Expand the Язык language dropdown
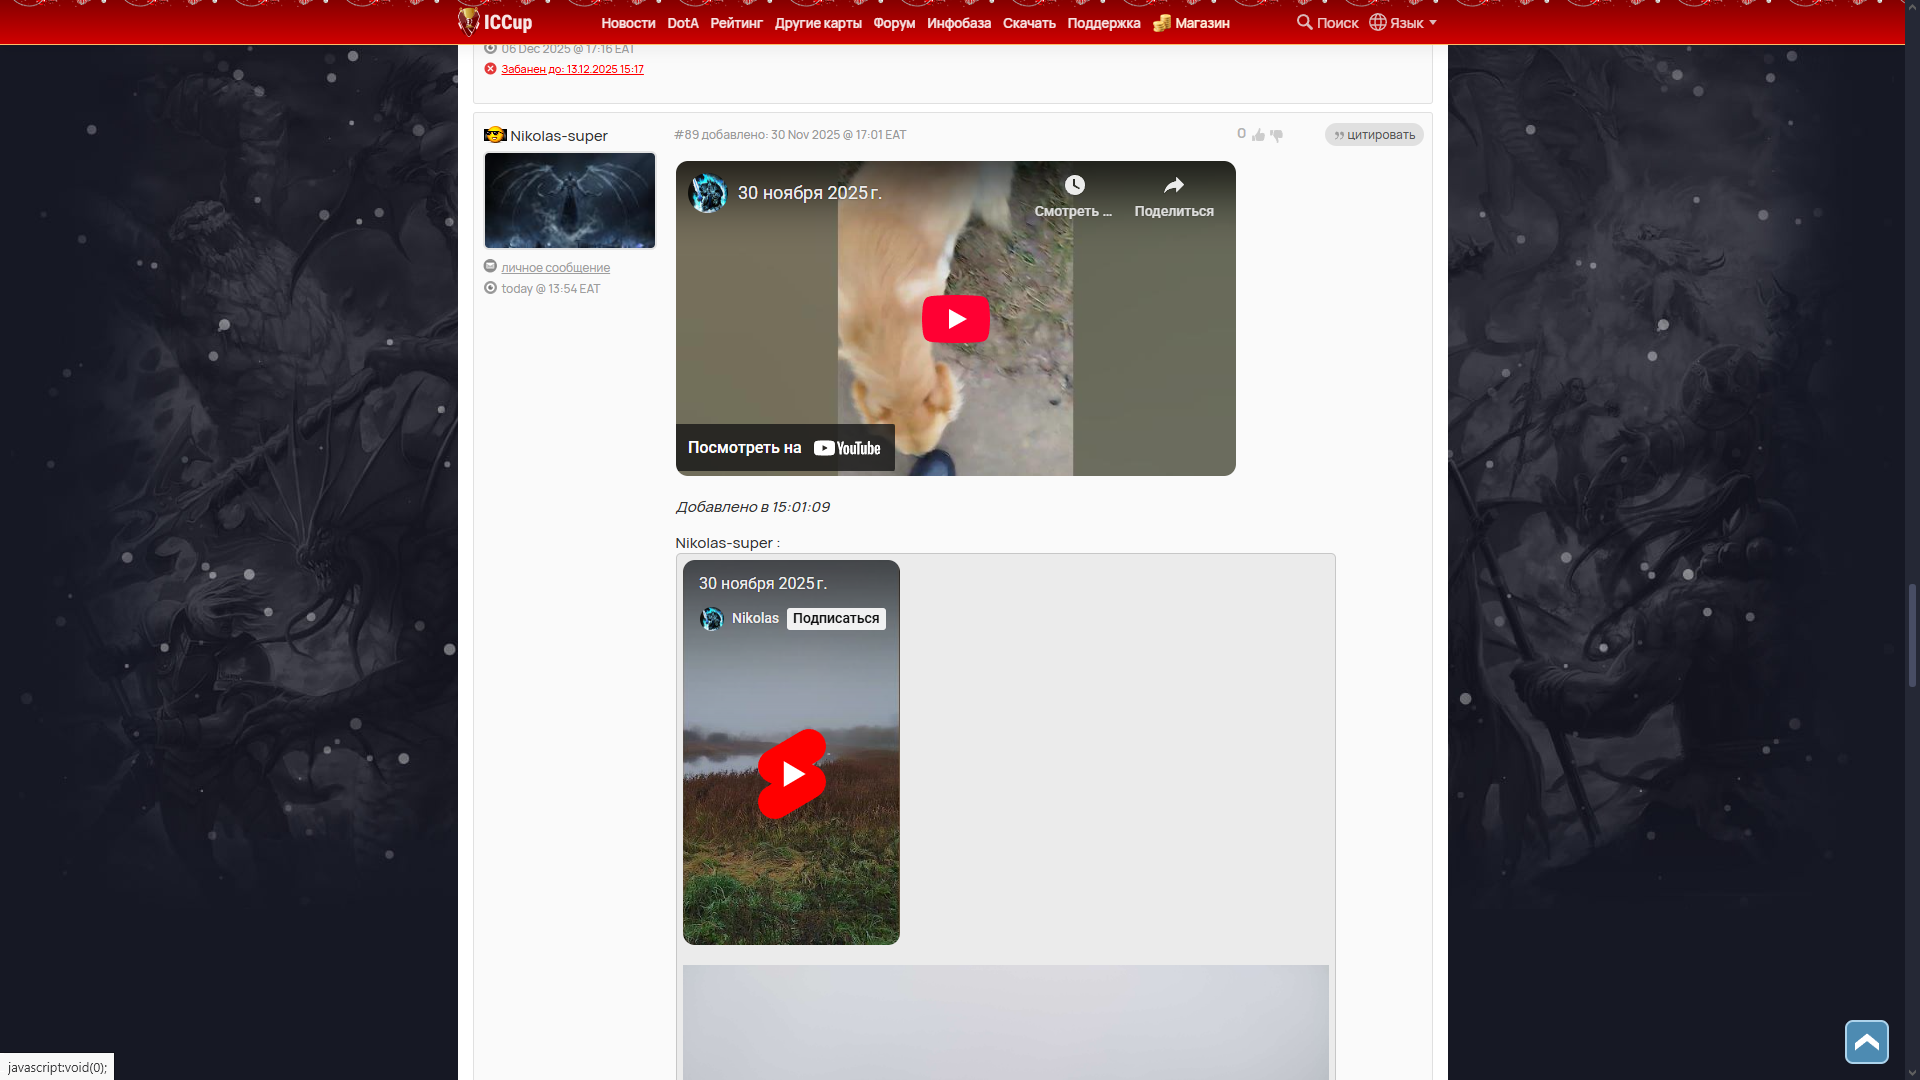The height and width of the screenshot is (1080, 1920). pyautogui.click(x=1404, y=23)
